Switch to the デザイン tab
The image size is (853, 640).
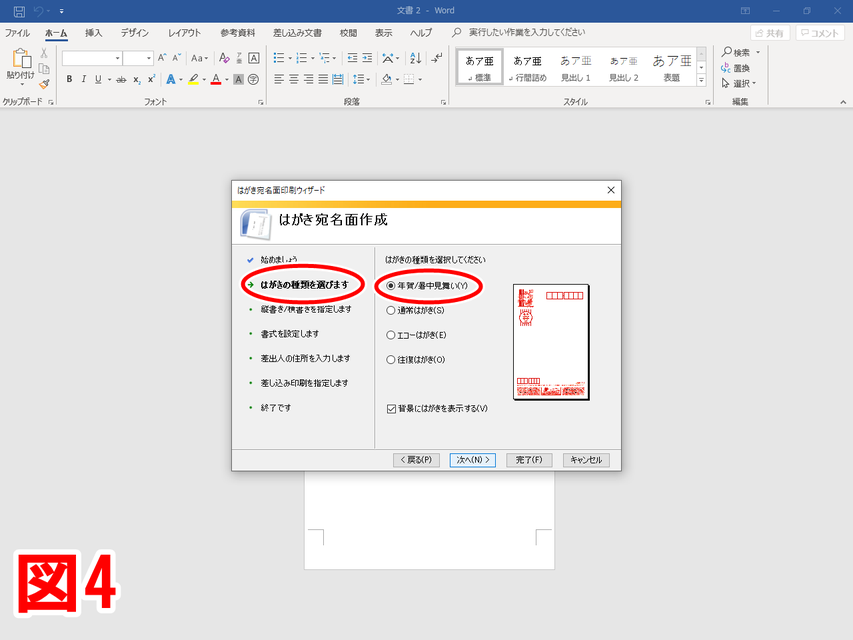pyautogui.click(x=134, y=33)
